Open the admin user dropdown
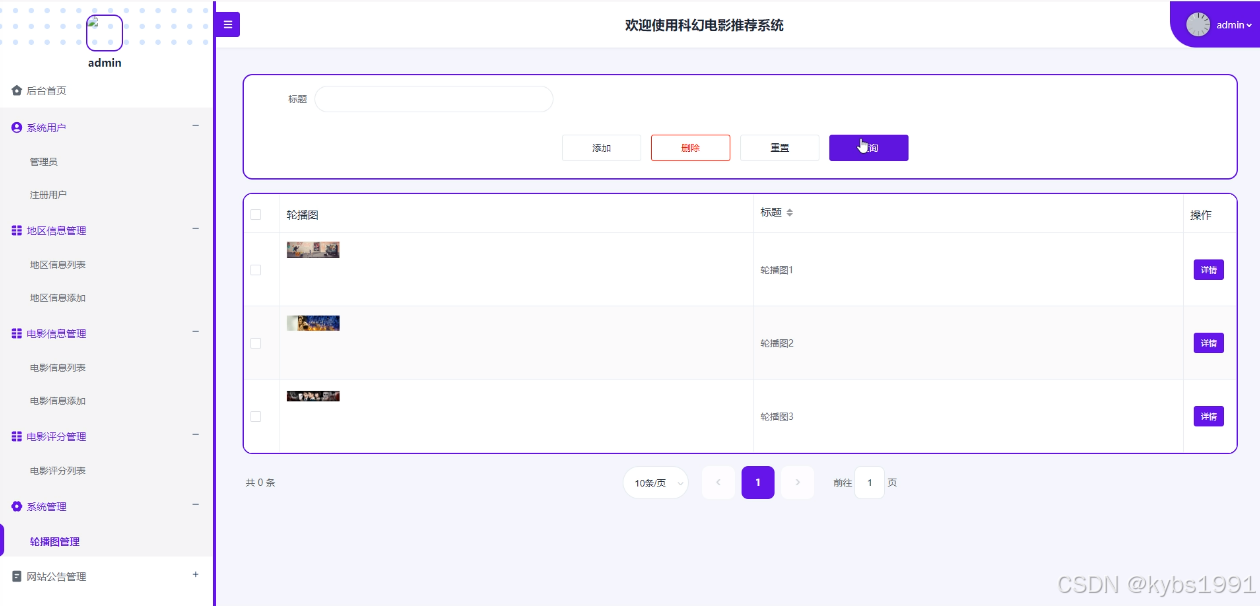Viewport: 1260px width, 606px height. (x=1234, y=25)
